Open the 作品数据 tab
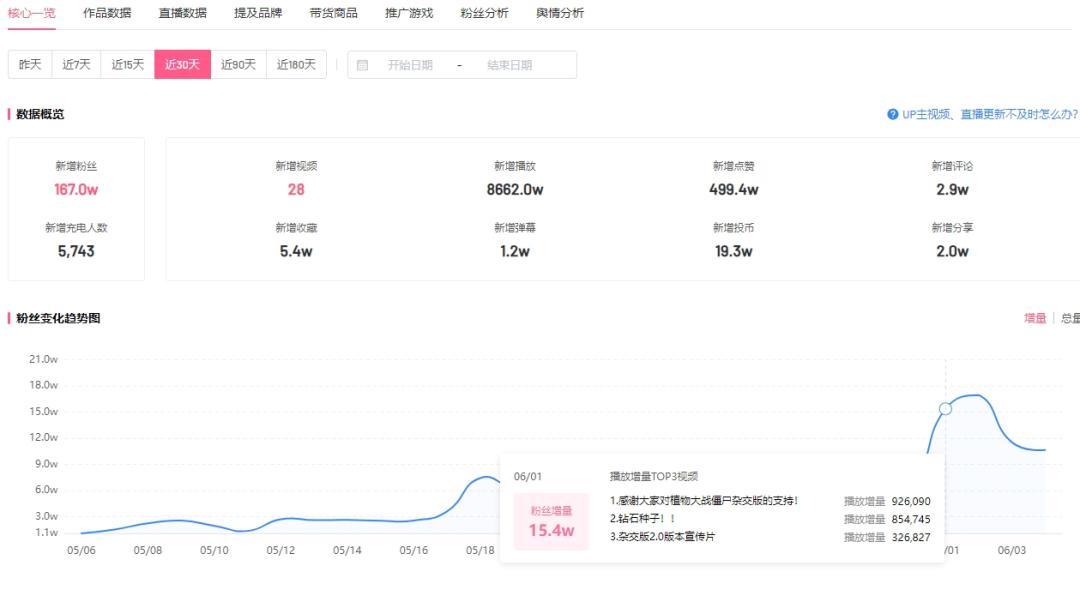1080x596 pixels. pos(107,13)
